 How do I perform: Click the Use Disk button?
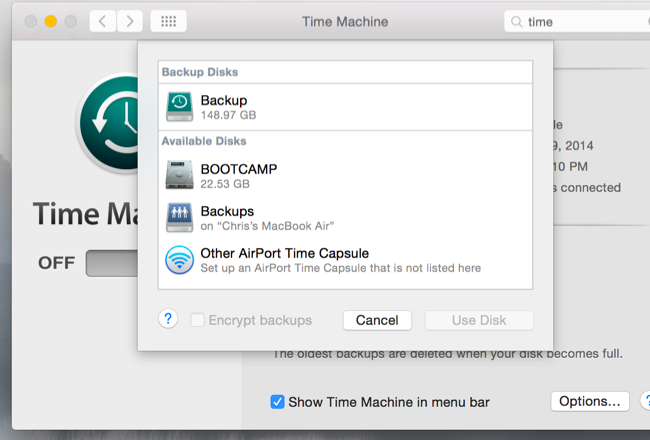(x=479, y=320)
